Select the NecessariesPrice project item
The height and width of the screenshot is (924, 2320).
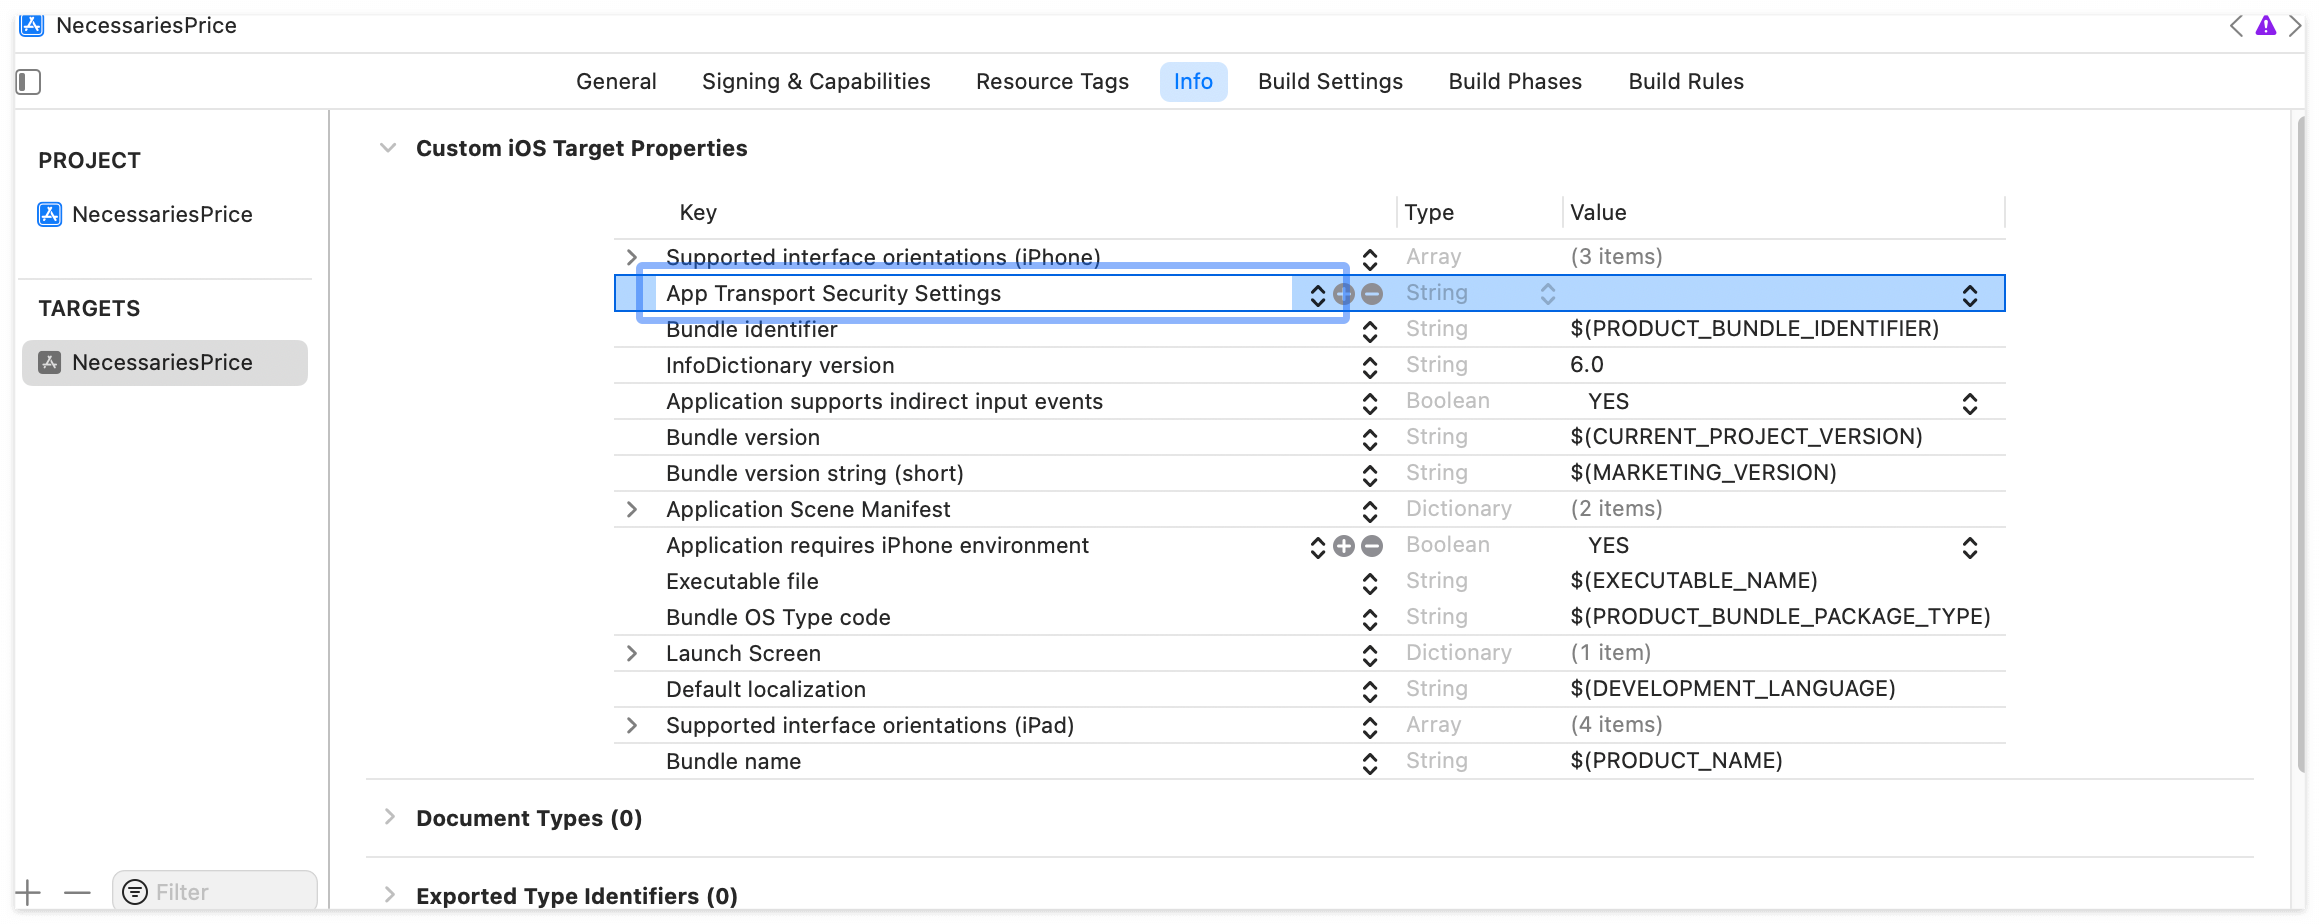tap(162, 215)
